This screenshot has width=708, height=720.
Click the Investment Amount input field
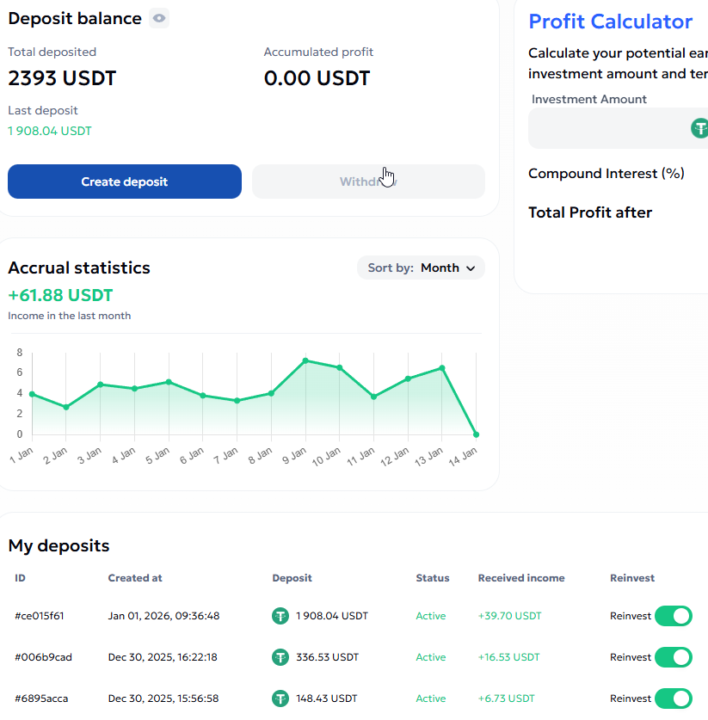pyautogui.click(x=610, y=128)
